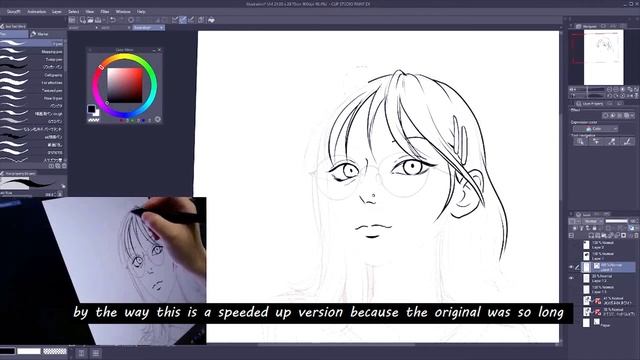
Task: Click the Navigator flip horizontal icon
Action: (630, 96)
